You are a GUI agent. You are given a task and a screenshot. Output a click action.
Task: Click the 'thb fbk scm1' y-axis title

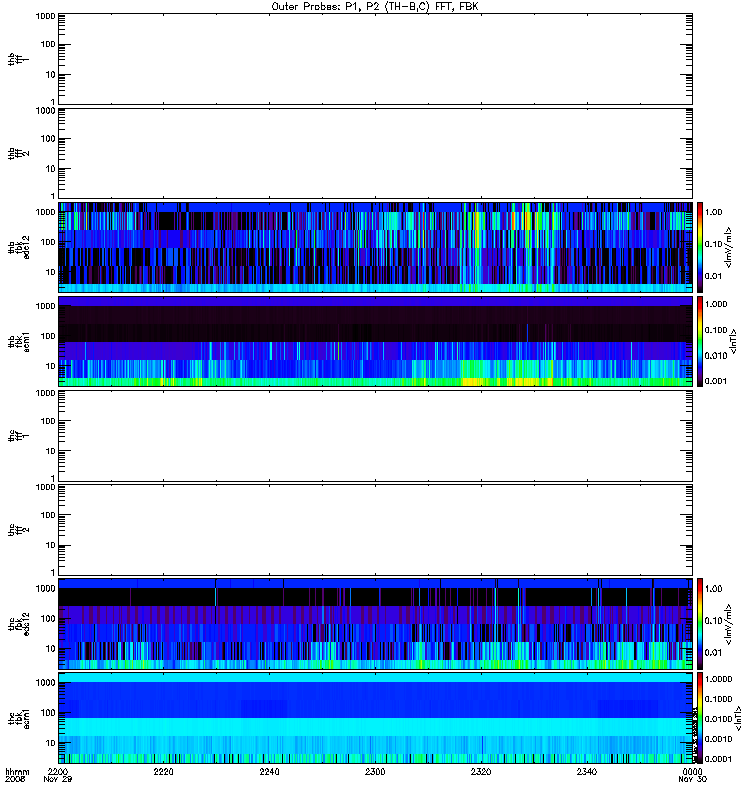(x=18, y=341)
